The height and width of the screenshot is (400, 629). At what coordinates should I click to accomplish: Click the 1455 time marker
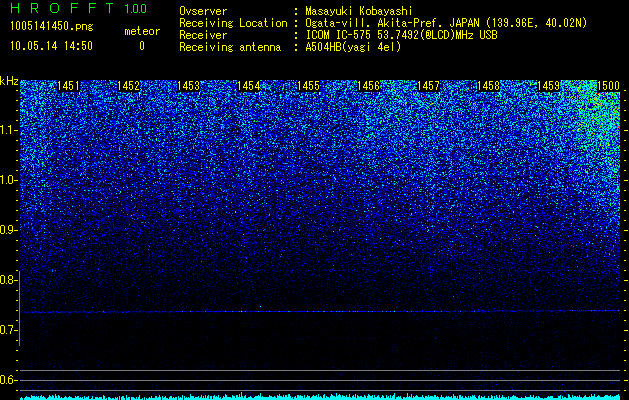(308, 85)
